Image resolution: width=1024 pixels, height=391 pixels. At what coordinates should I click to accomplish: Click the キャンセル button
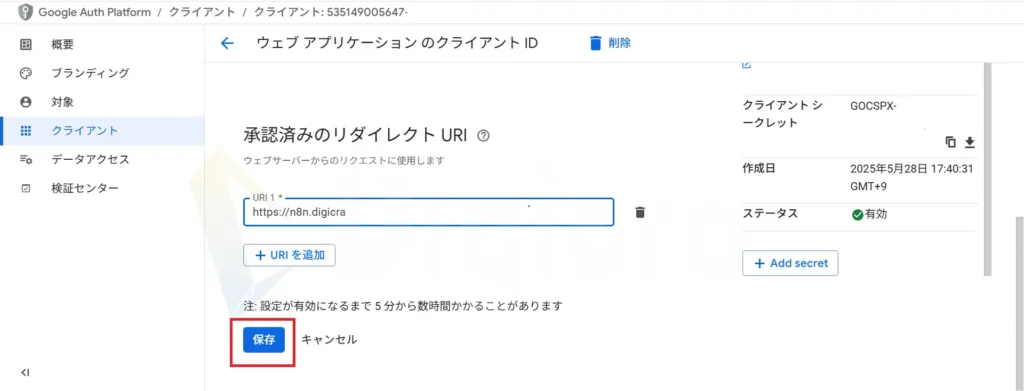(329, 339)
